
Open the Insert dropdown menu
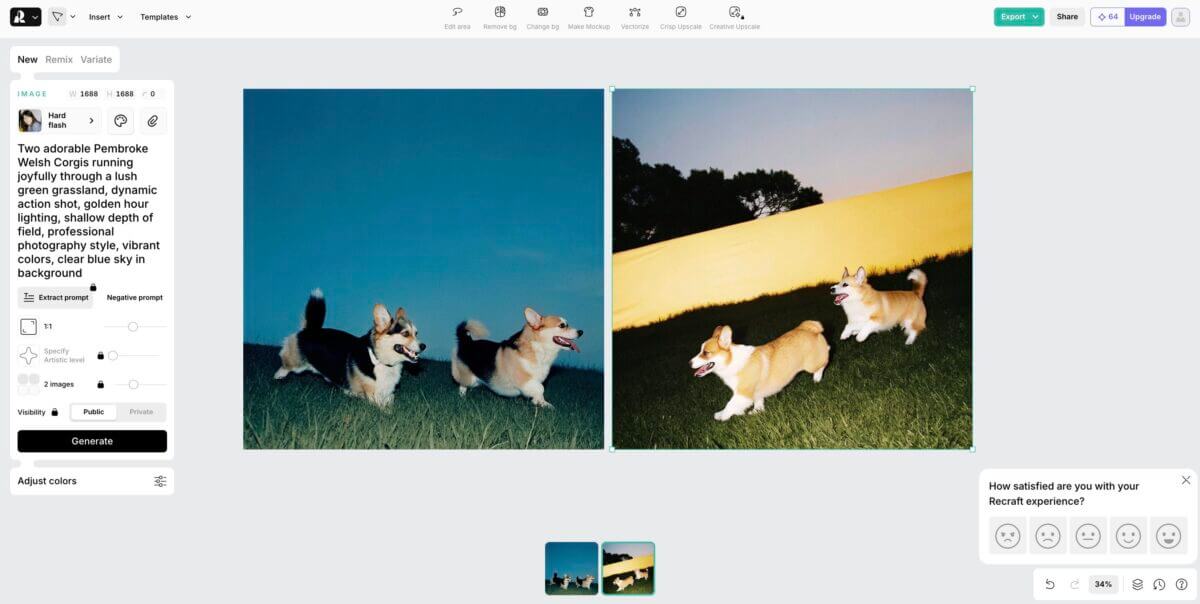click(106, 17)
